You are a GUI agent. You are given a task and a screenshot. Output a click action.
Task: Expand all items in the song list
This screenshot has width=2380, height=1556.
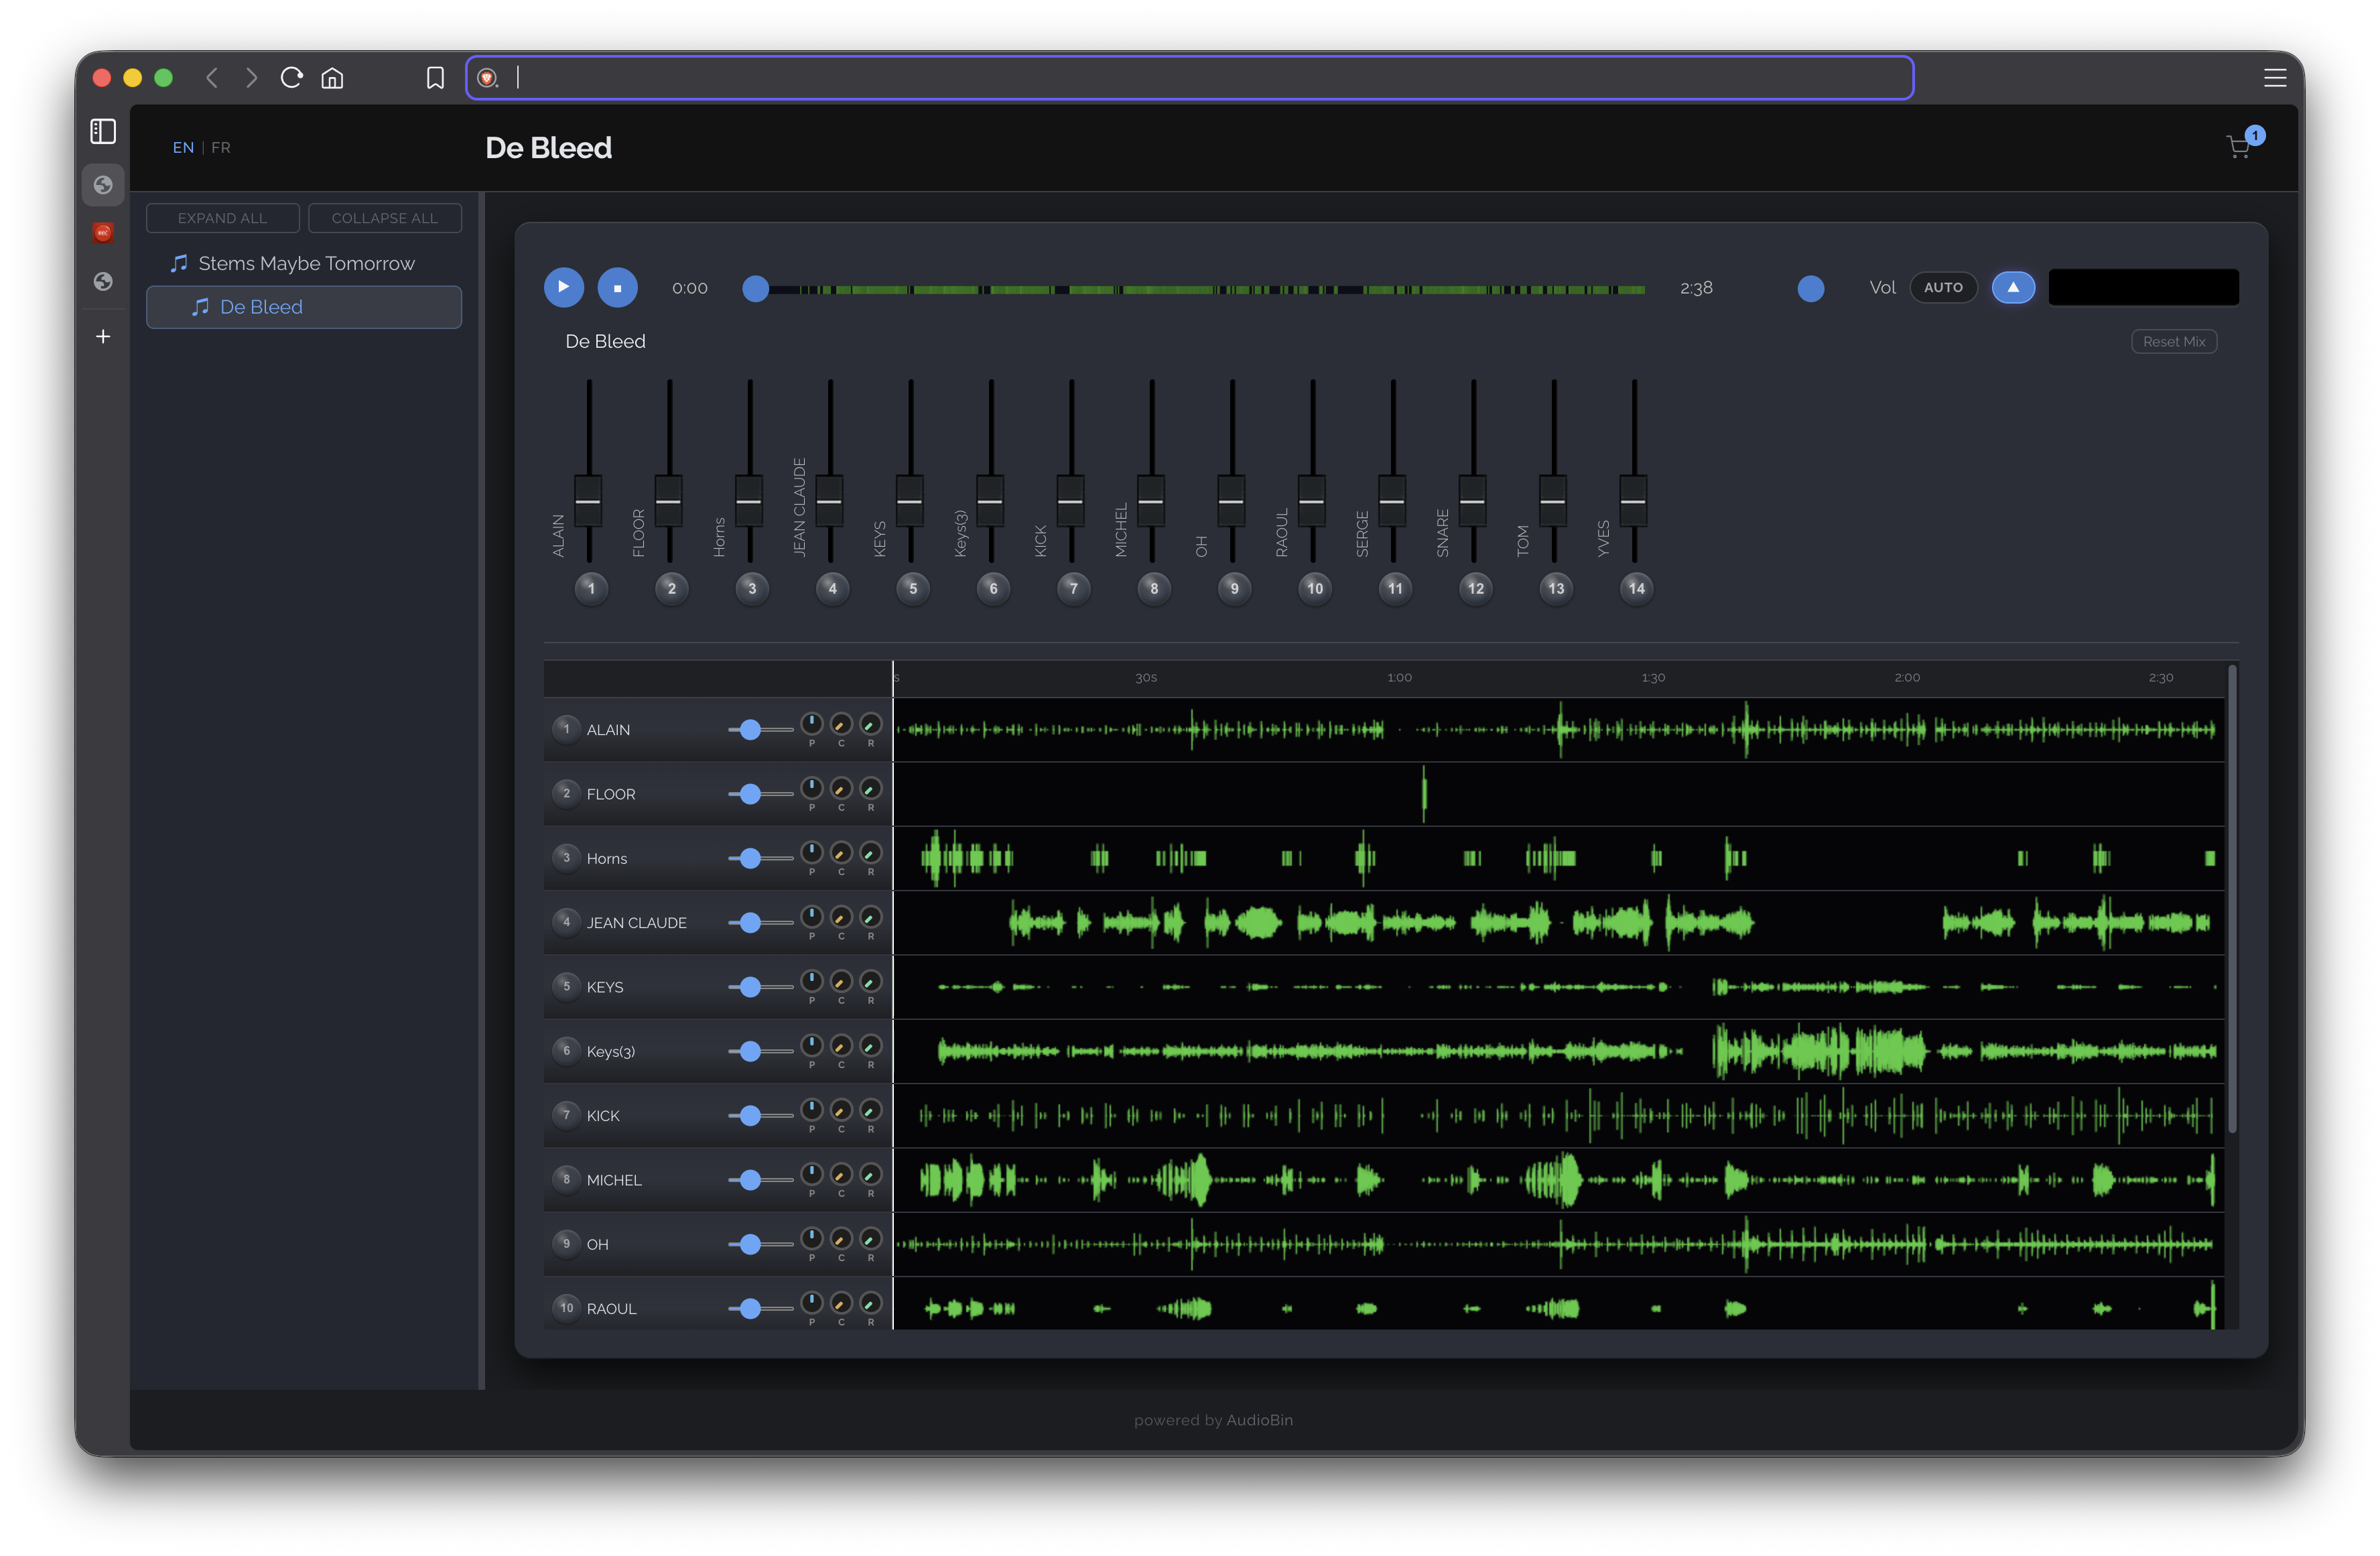point(222,217)
